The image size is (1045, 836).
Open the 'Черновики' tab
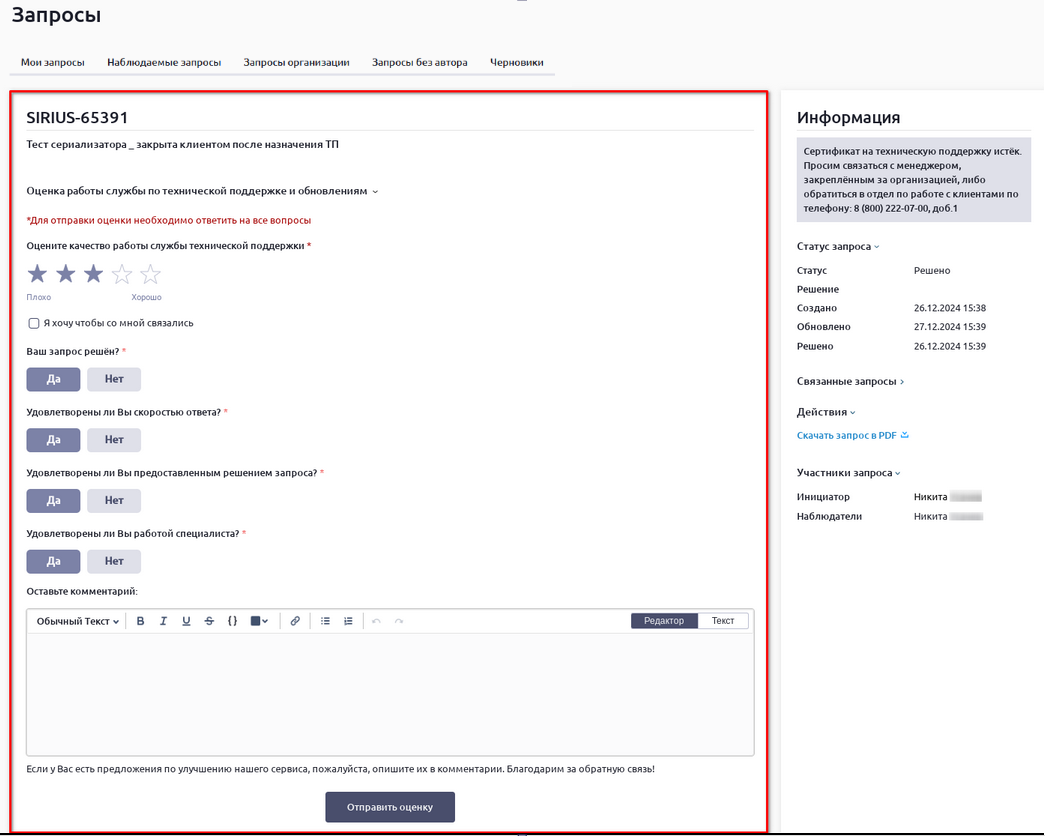(x=517, y=62)
